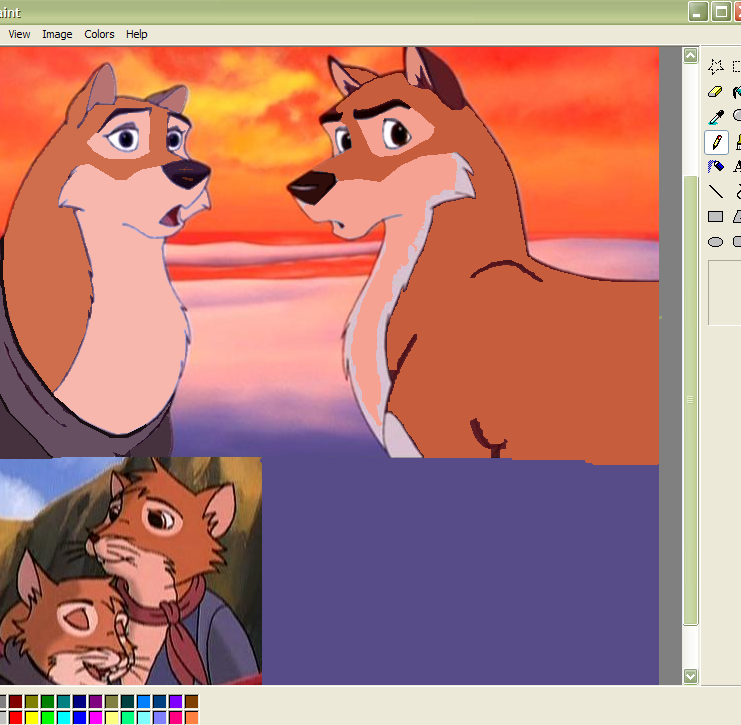Image resolution: width=741 pixels, height=725 pixels.
Task: Pick the khaki olive-gray palette color
Action: click(112, 701)
